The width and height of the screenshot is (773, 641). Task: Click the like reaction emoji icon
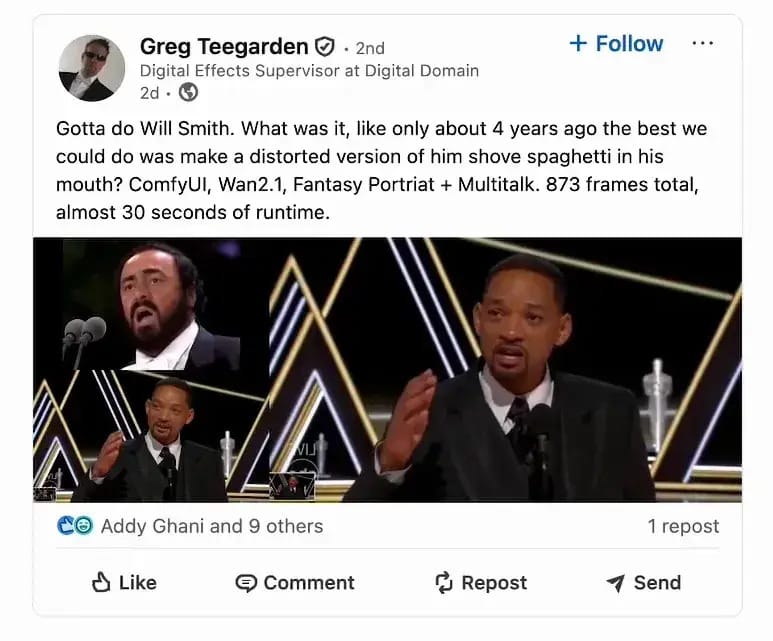coord(66,526)
